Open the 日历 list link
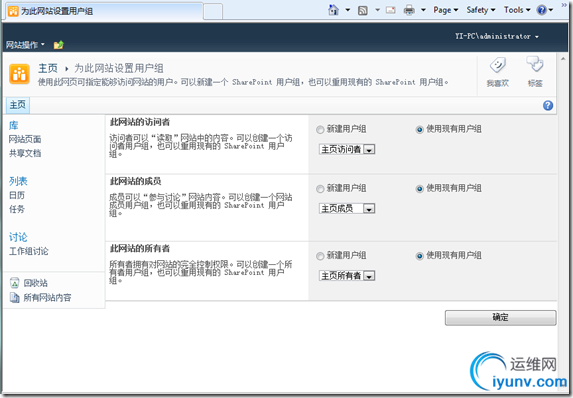This screenshot has height=398, width=573. coord(17,195)
